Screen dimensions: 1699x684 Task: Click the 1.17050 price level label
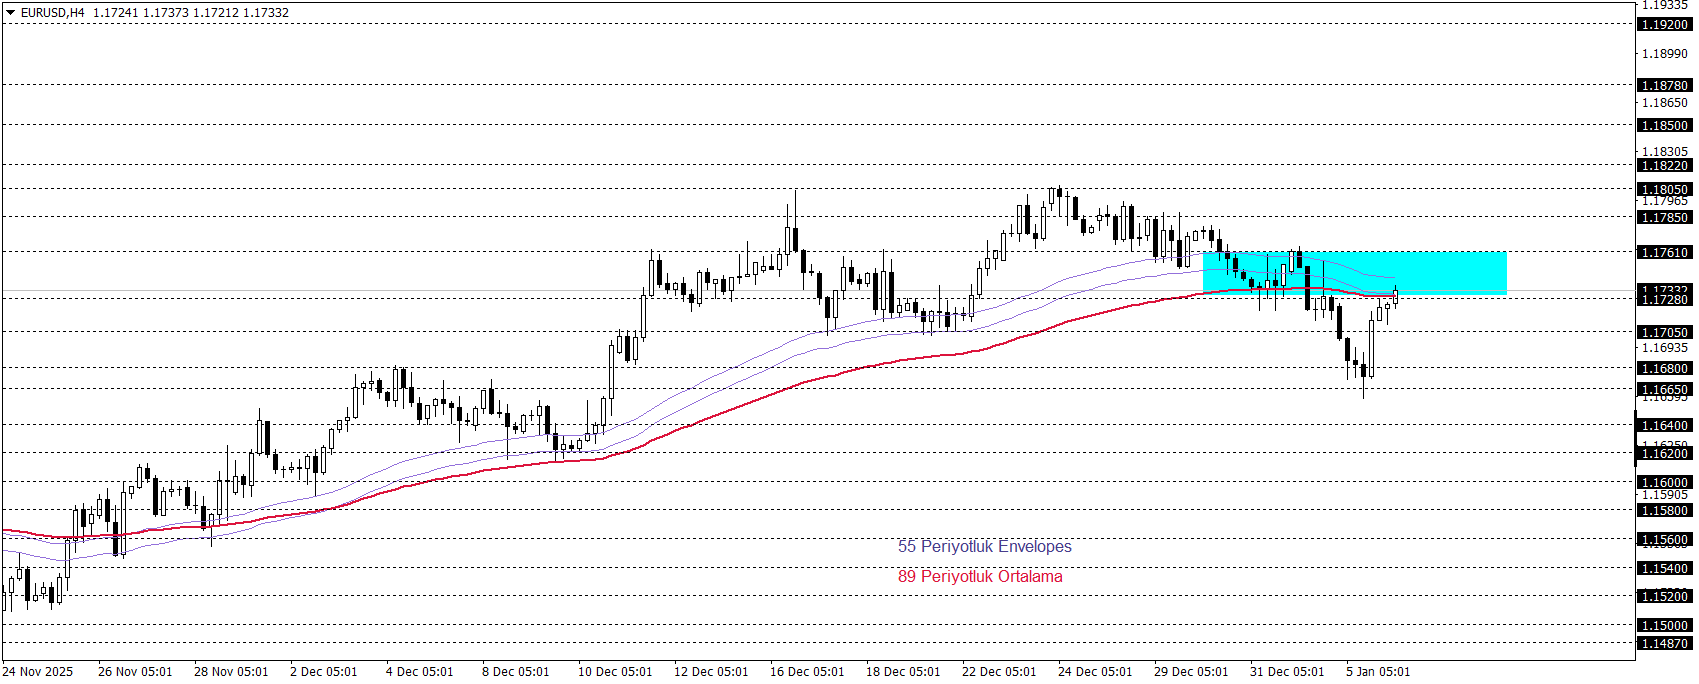(1665, 333)
